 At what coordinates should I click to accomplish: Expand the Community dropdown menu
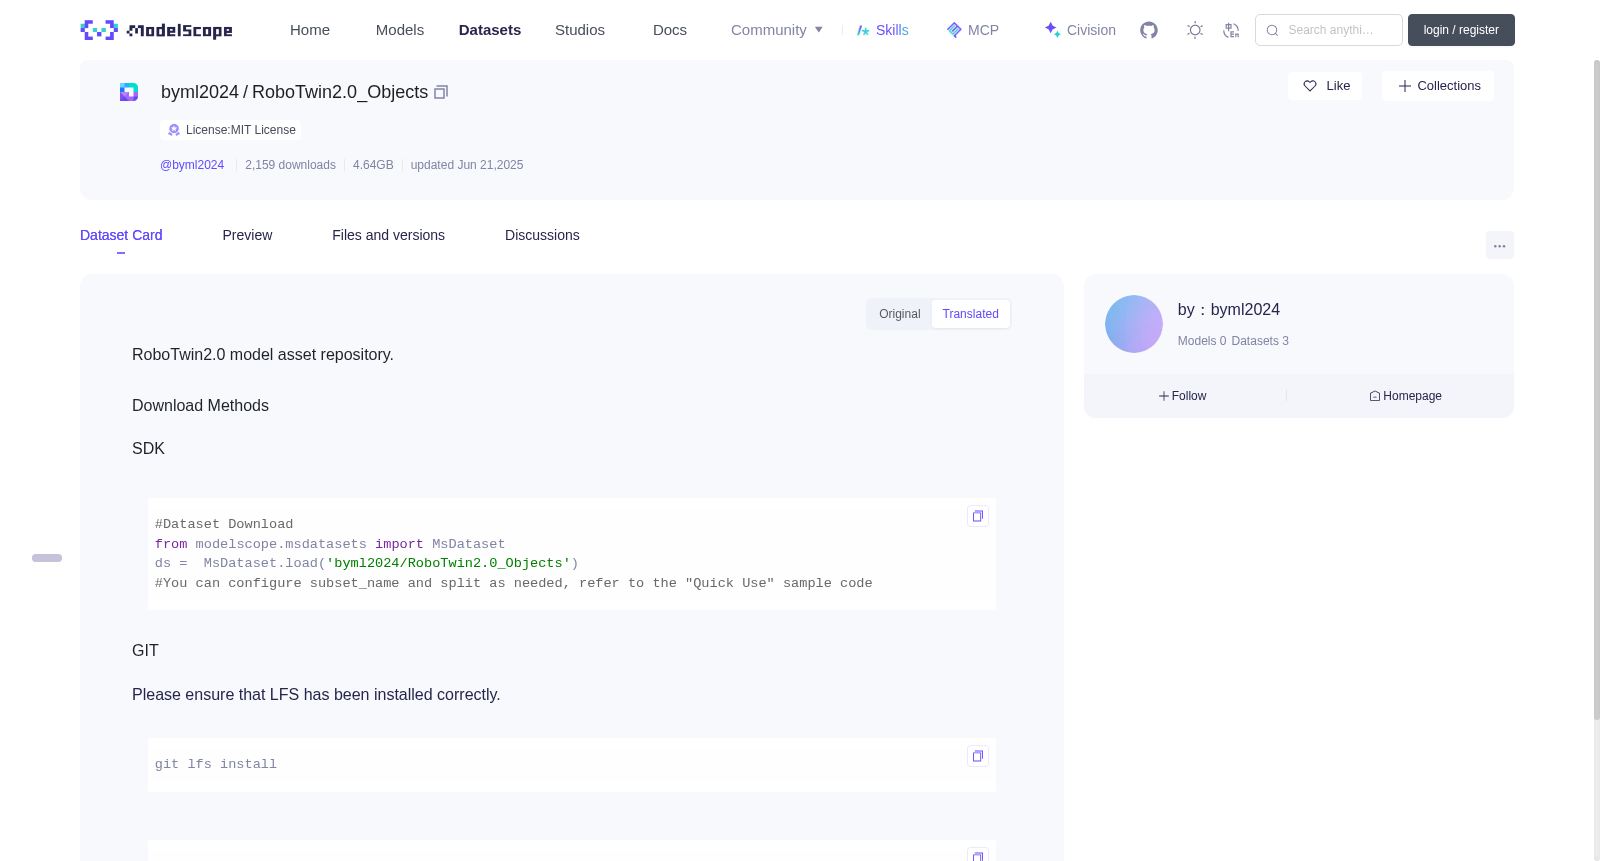tap(777, 30)
